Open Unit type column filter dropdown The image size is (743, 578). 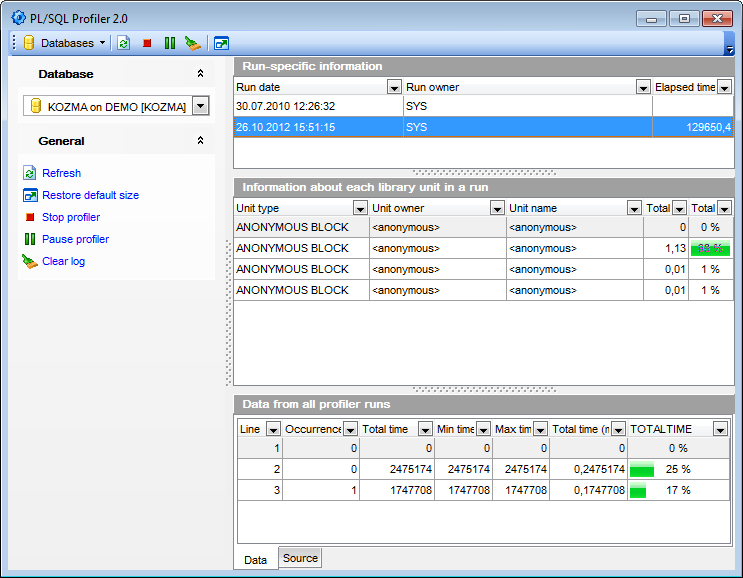pos(360,208)
